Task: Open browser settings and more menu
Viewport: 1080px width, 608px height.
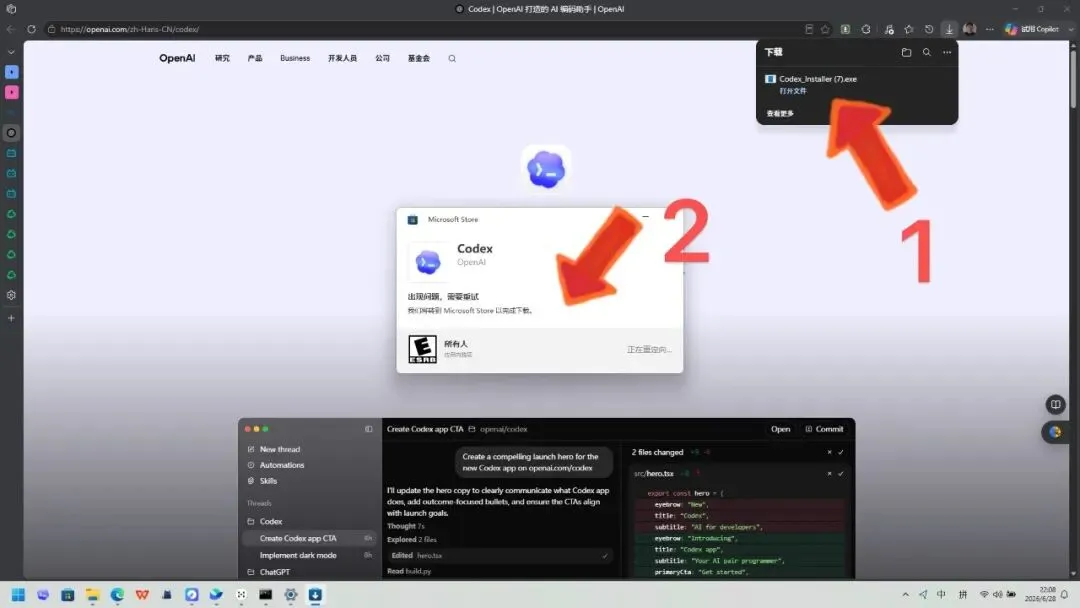Action: pyautogui.click(x=990, y=29)
